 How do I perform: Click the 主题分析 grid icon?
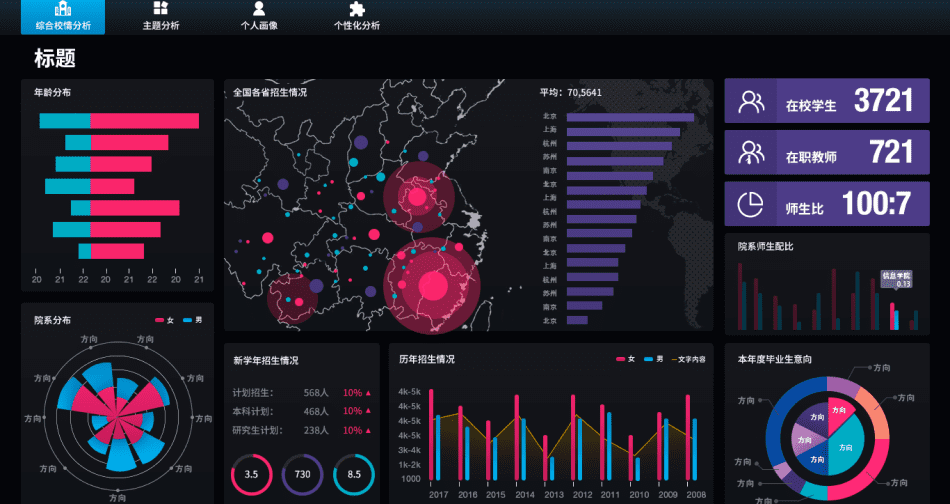[x=161, y=8]
